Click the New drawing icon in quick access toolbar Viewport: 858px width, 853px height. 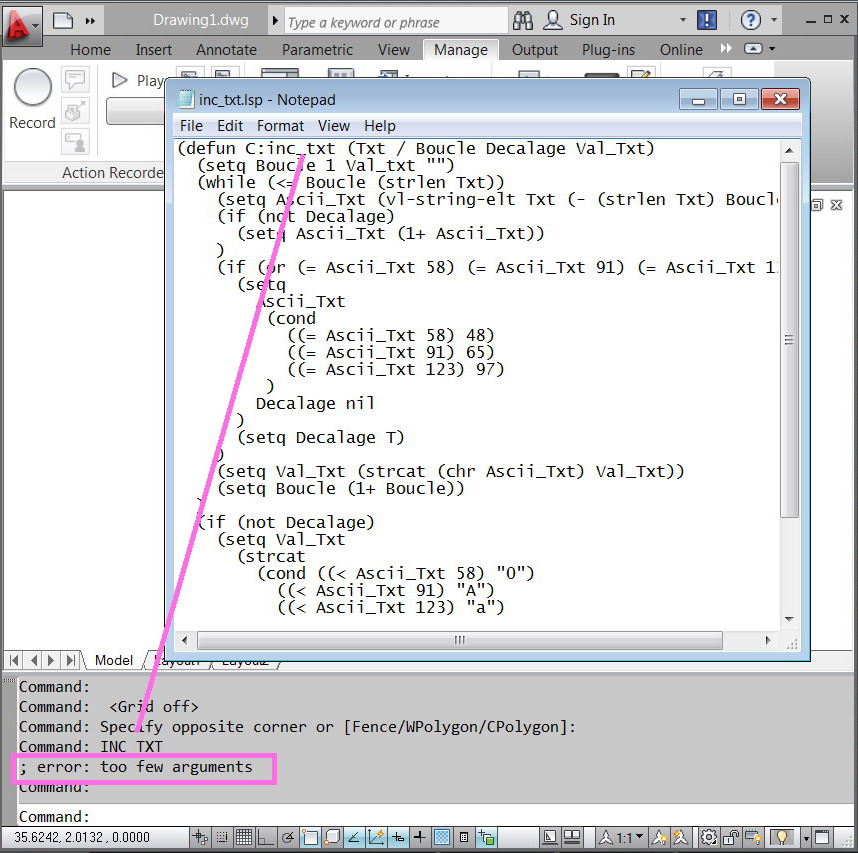[x=63, y=21]
